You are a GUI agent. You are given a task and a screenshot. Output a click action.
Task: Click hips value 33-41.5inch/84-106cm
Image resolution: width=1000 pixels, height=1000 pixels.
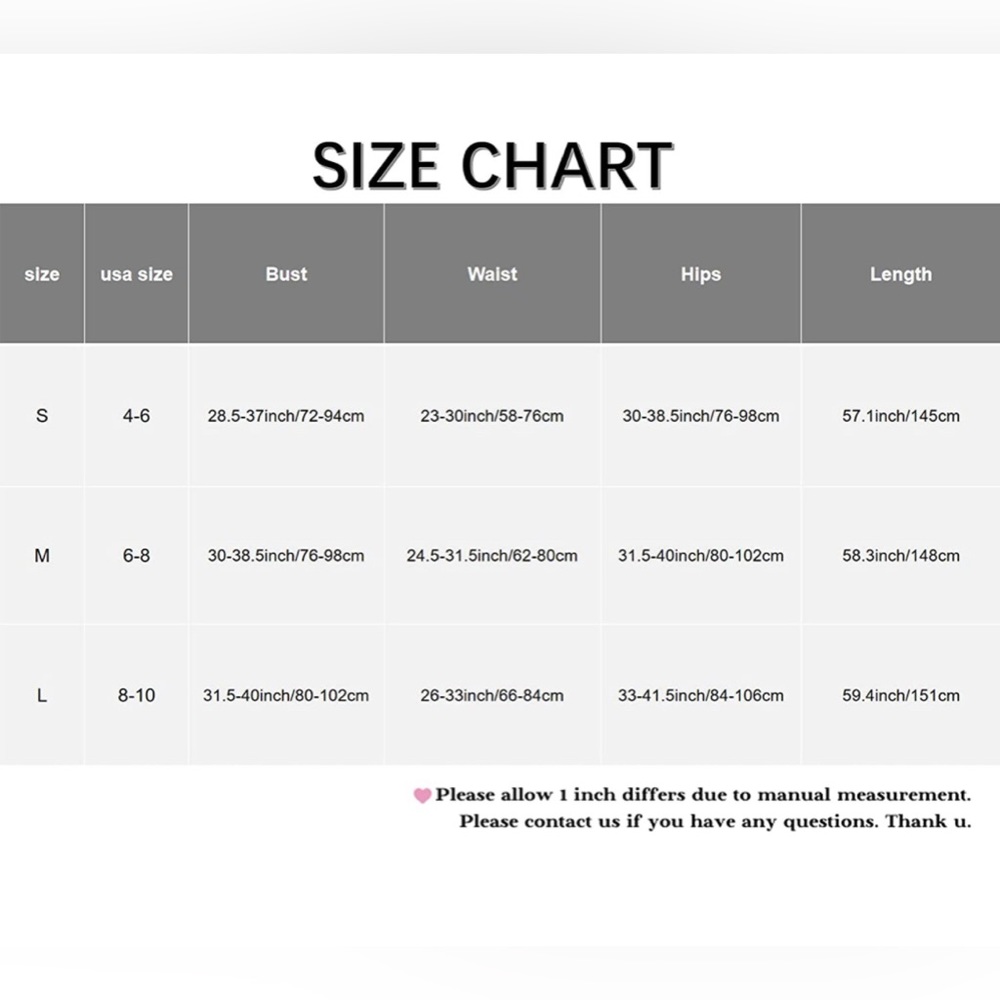pyautogui.click(x=701, y=695)
